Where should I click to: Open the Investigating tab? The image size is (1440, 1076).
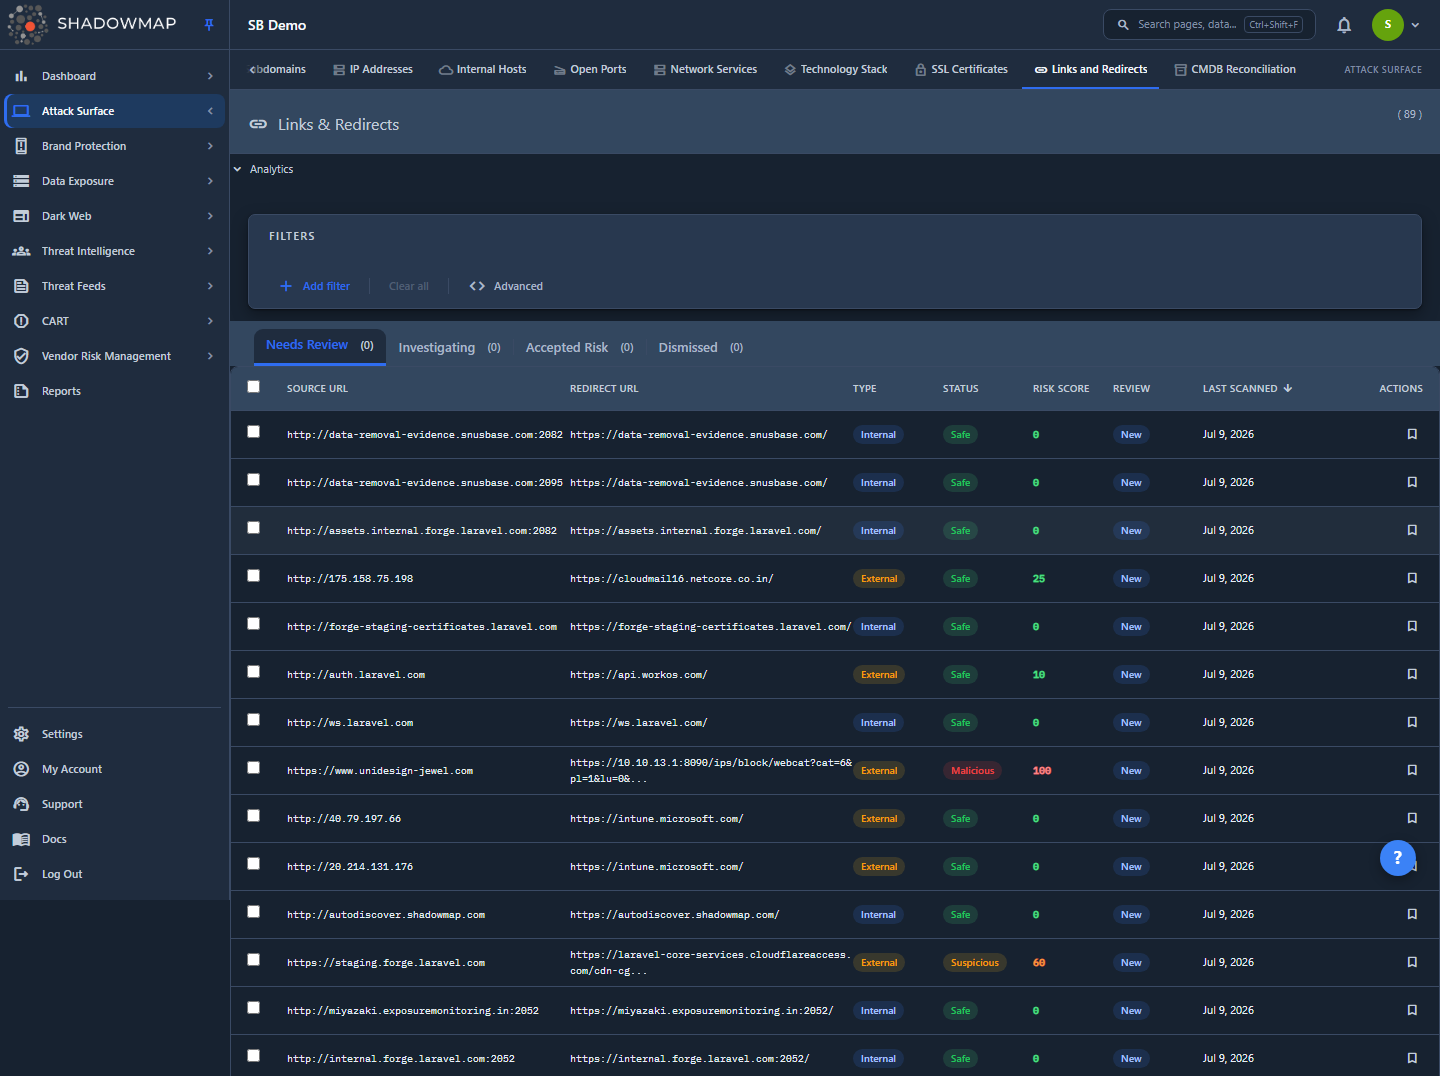pyautogui.click(x=449, y=348)
